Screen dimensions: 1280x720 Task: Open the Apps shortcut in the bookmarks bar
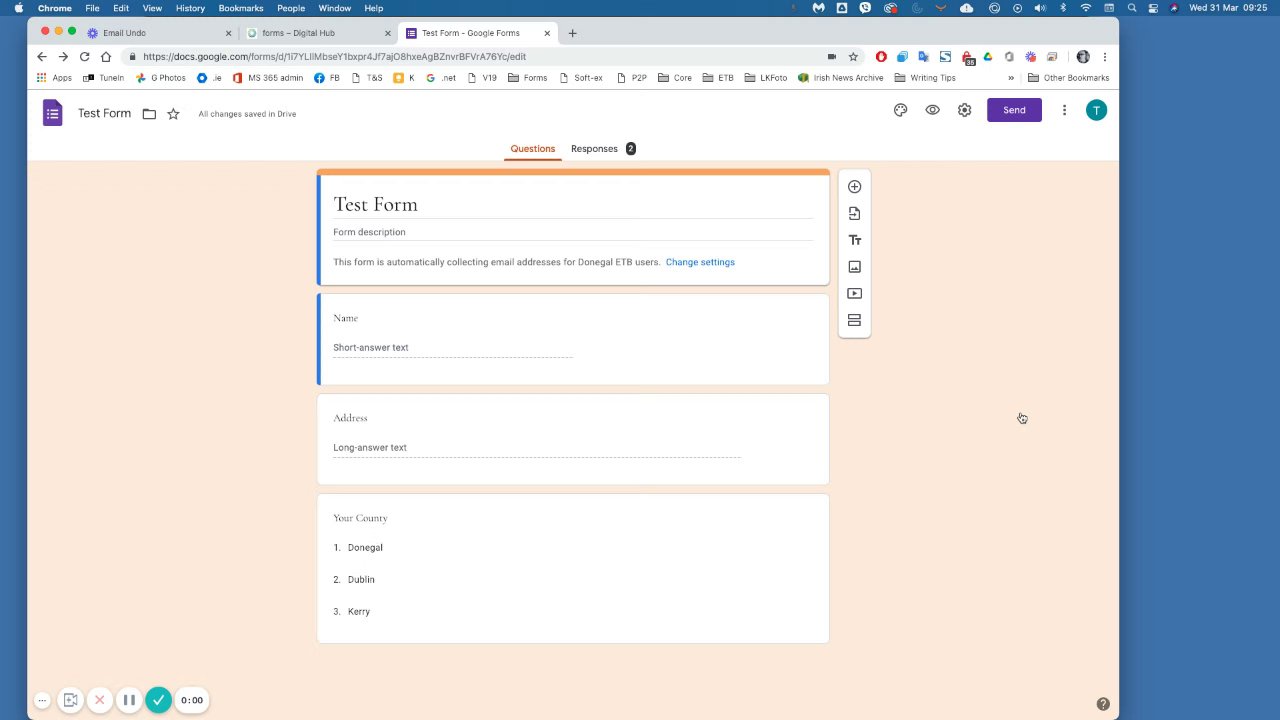click(55, 78)
